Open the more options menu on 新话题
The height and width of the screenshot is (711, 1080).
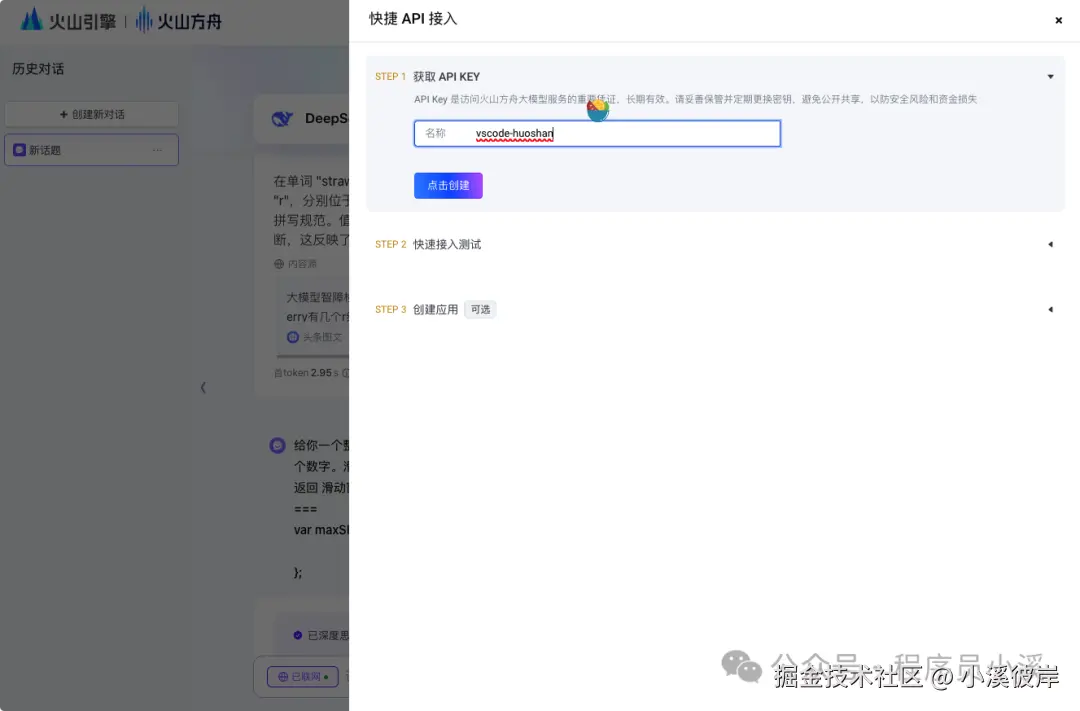(157, 150)
